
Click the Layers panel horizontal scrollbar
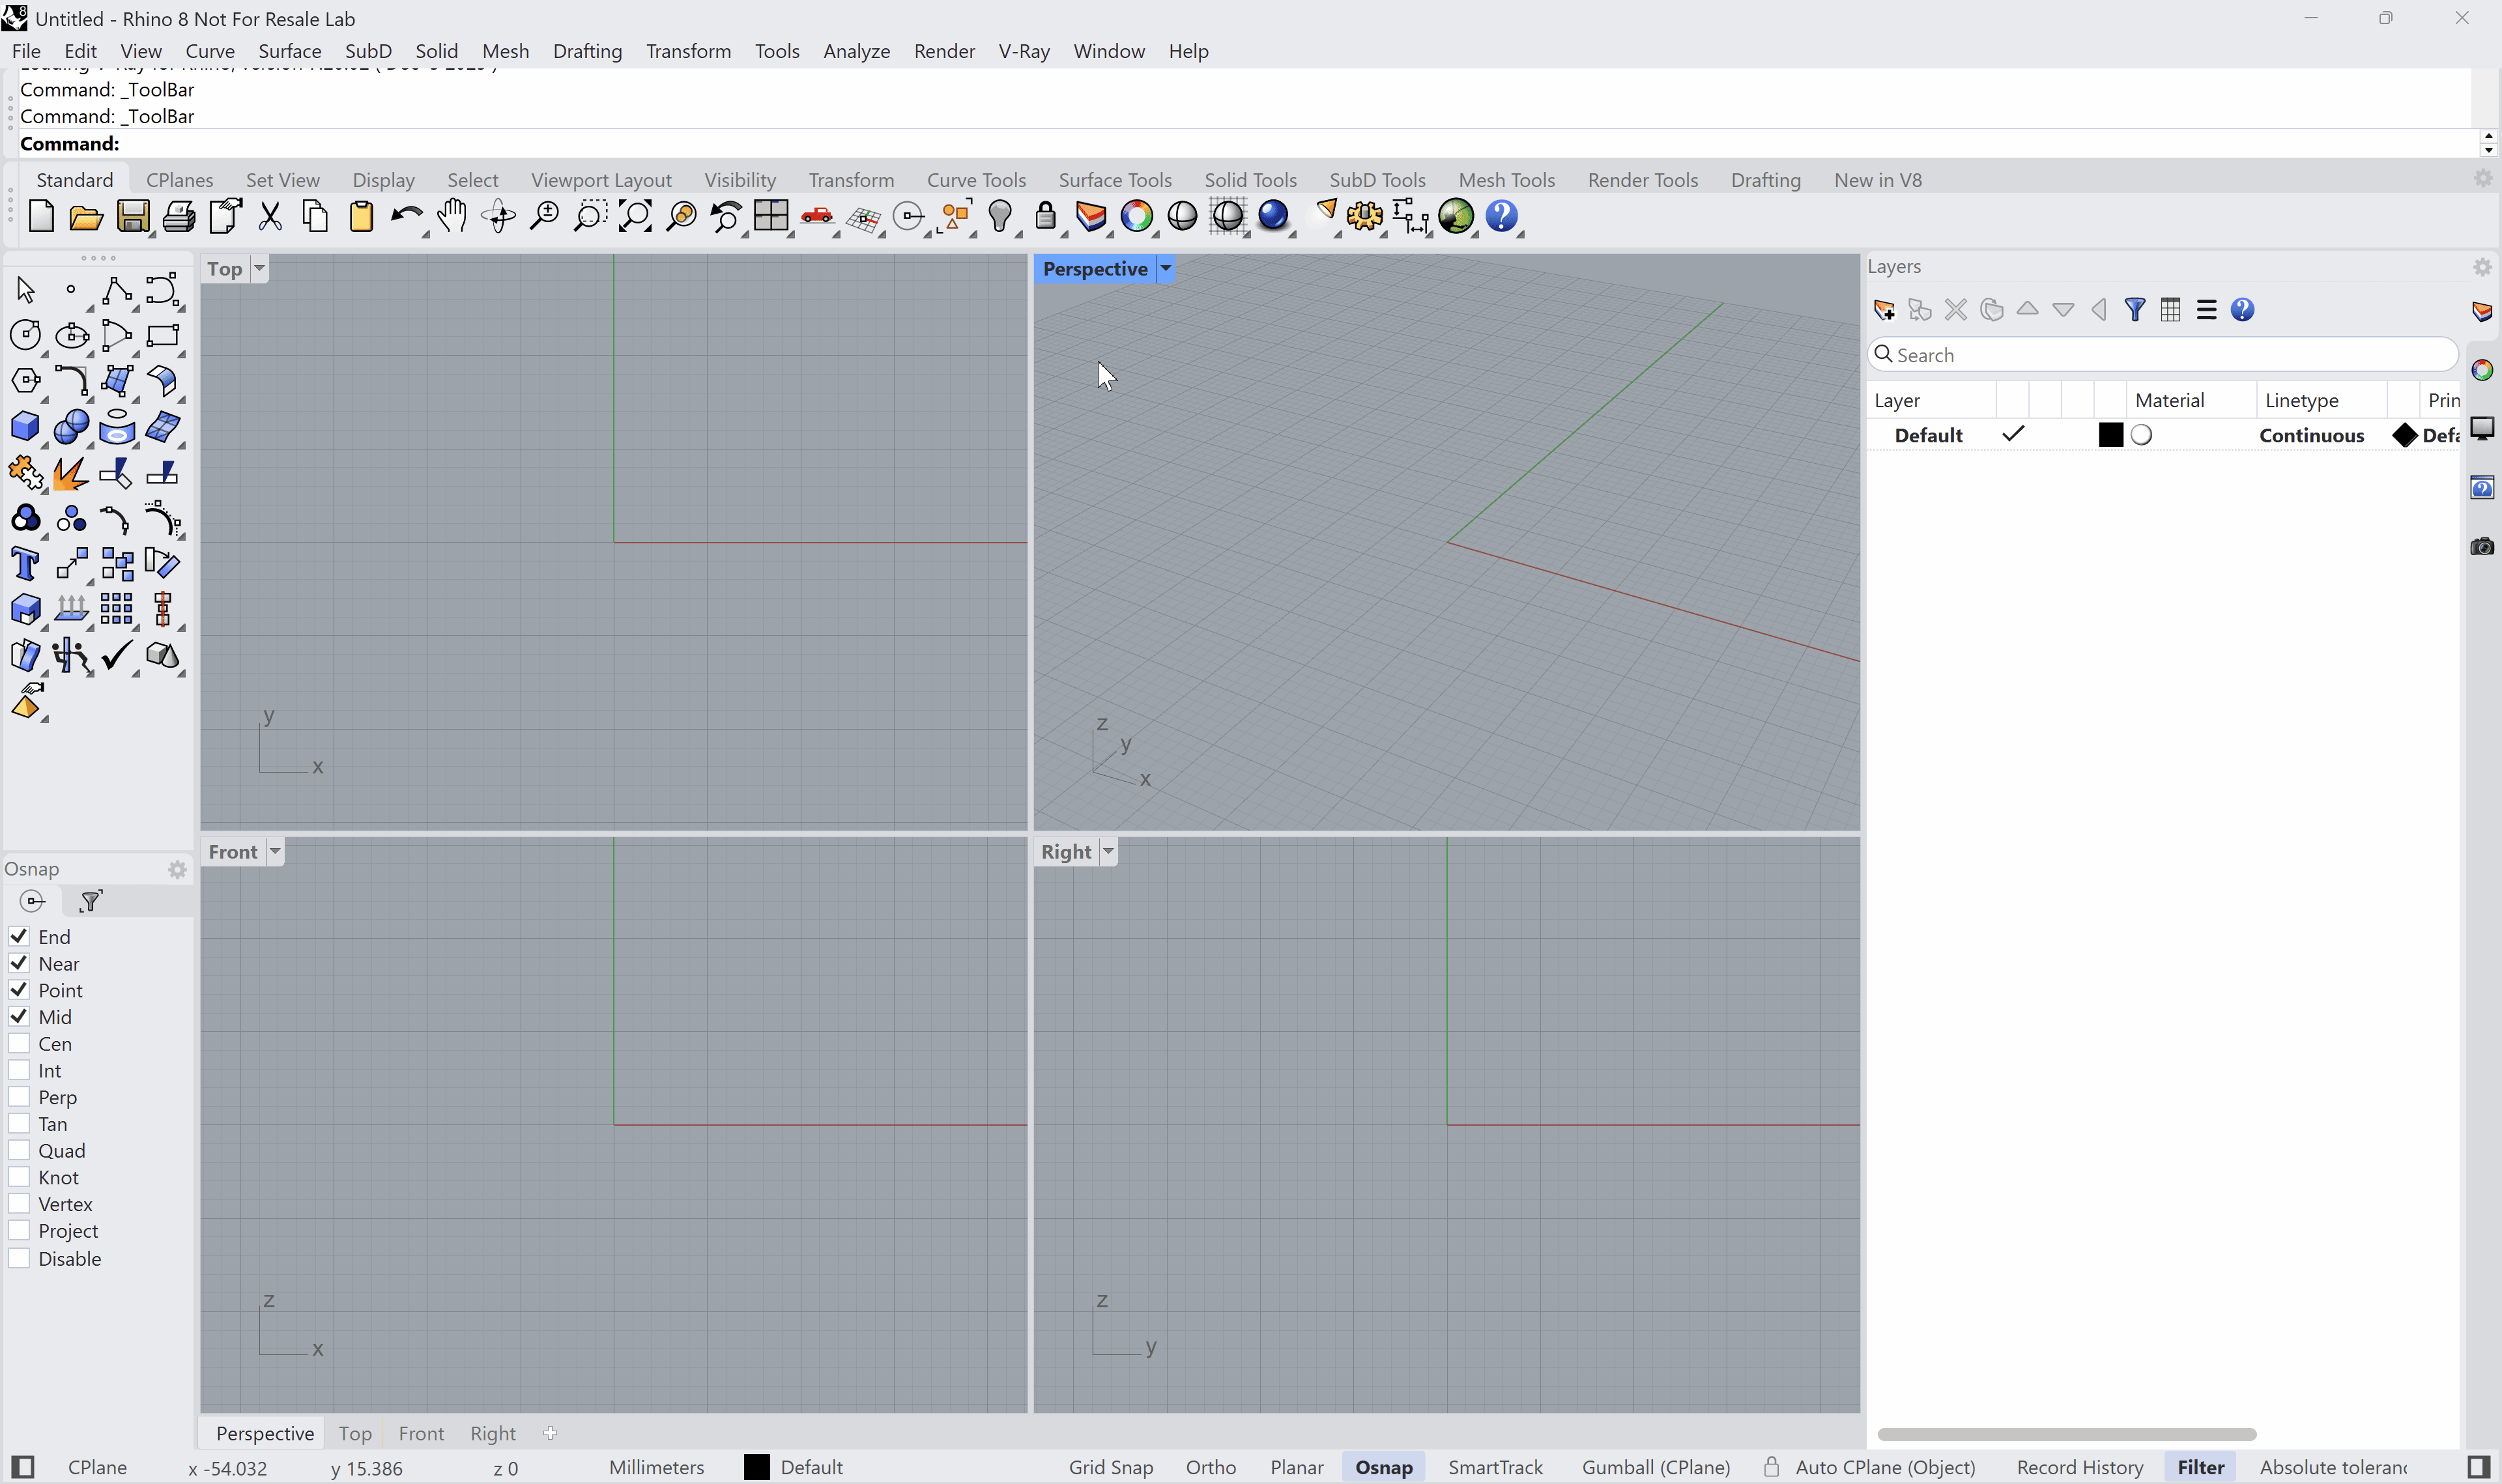(x=2066, y=1434)
